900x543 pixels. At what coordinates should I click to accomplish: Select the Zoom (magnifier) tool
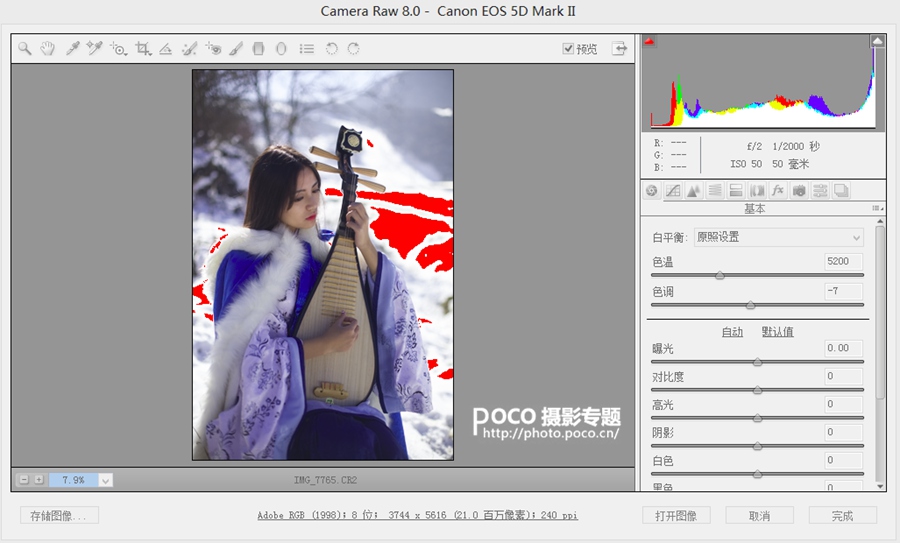(24, 49)
